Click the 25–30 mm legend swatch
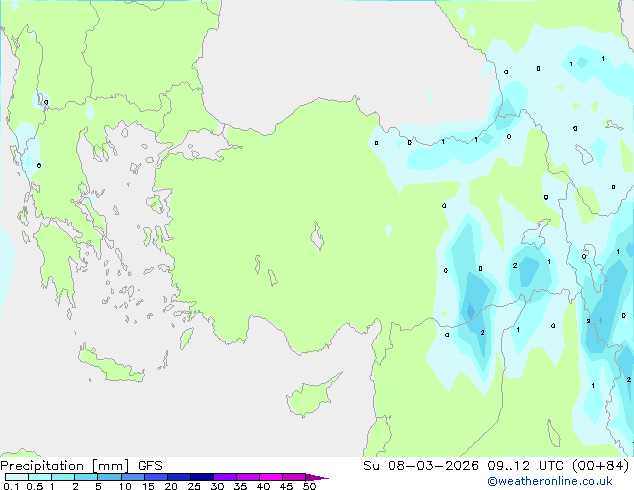This screenshot has height=490, width=634. click(x=201, y=477)
